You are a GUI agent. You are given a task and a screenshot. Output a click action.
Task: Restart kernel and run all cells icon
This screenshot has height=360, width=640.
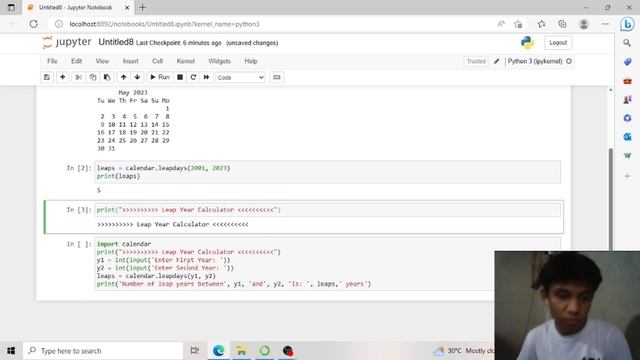point(207,77)
